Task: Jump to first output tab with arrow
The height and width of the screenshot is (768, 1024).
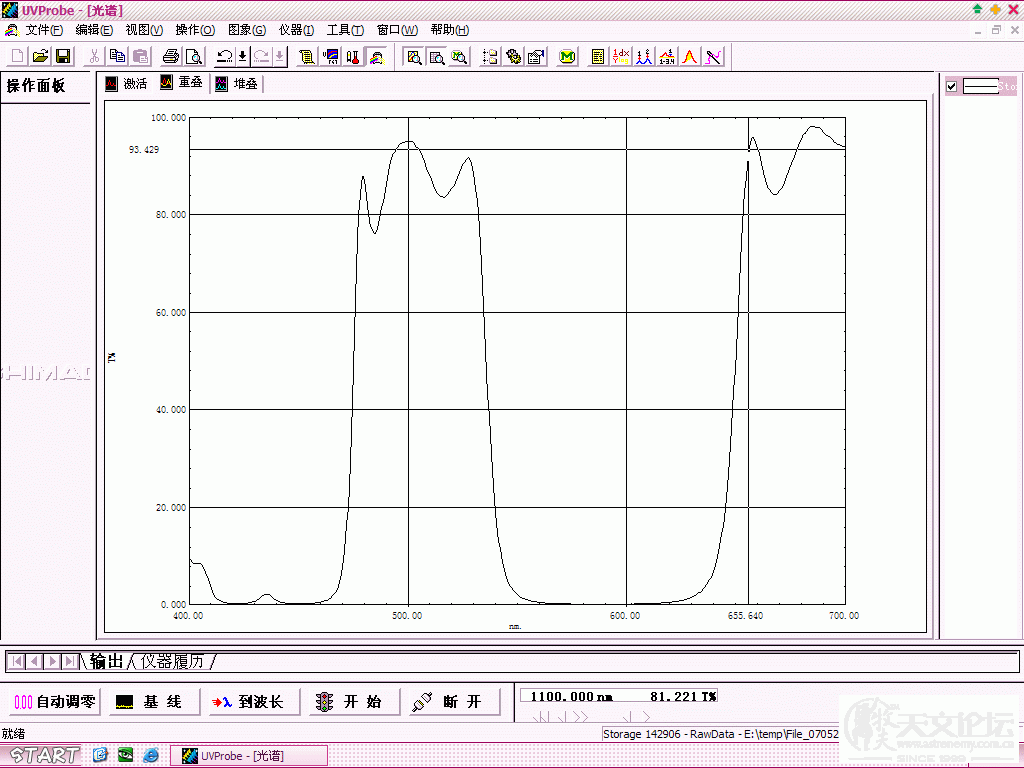Action: click(x=17, y=662)
